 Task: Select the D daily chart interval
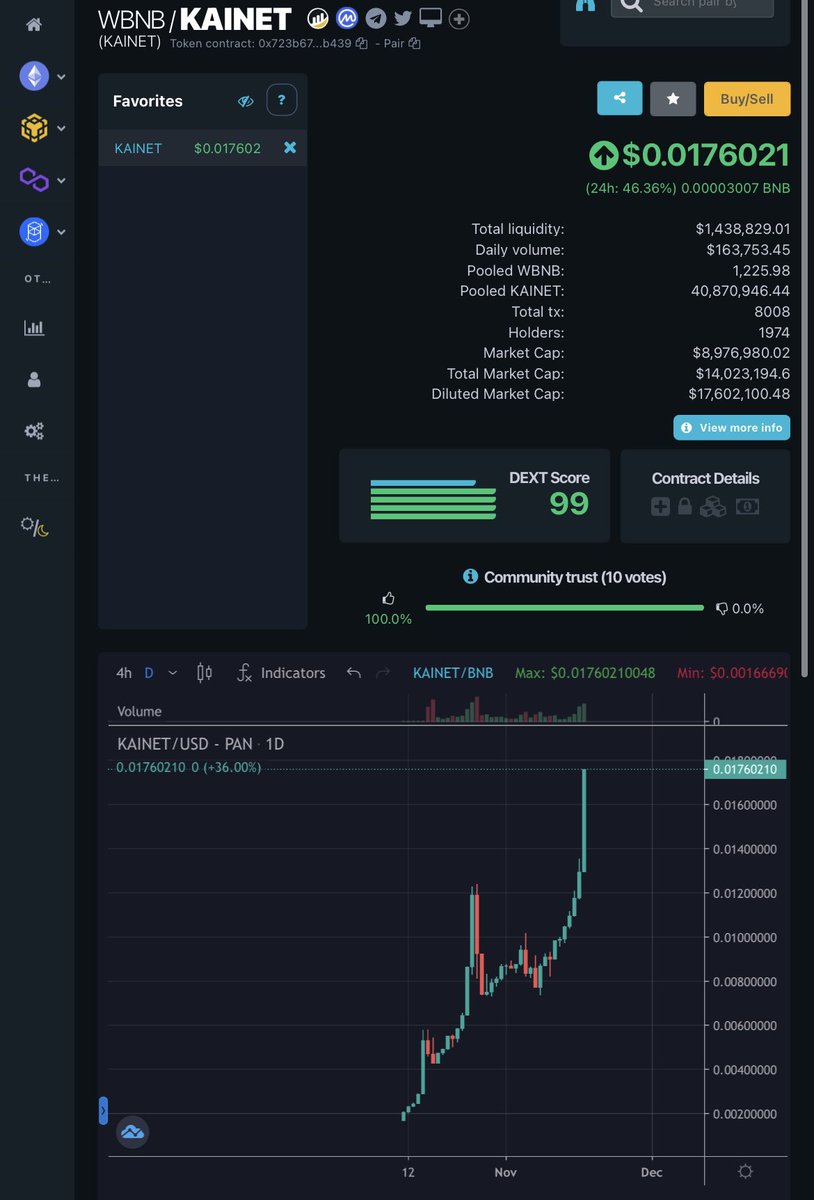[149, 673]
